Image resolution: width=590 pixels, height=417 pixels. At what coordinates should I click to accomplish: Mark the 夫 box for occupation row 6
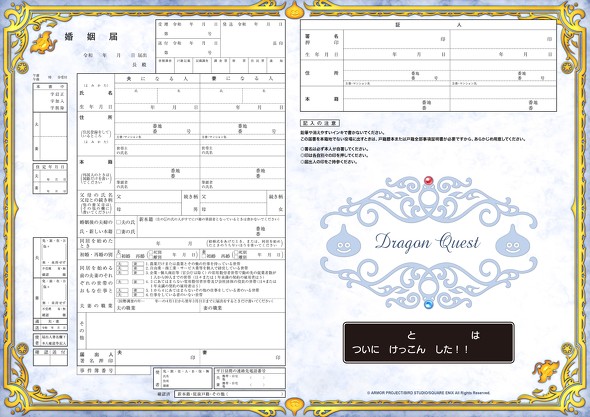(x=122, y=295)
